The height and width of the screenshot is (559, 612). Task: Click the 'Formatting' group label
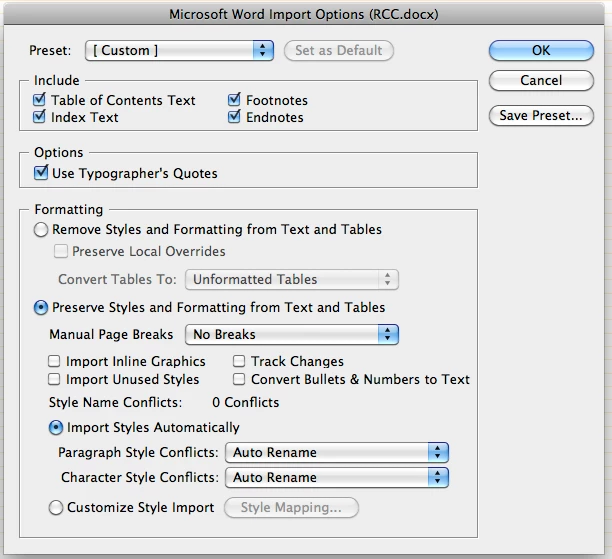tap(69, 209)
